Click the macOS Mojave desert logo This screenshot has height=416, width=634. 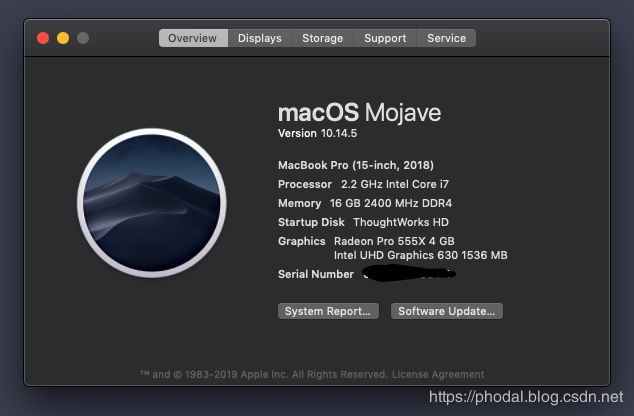[x=152, y=203]
